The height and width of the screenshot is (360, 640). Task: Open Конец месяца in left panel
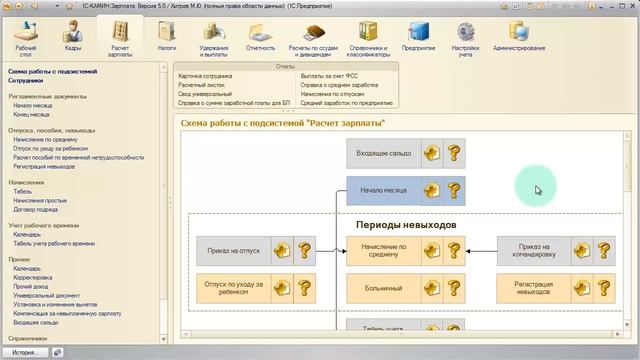click(31, 114)
